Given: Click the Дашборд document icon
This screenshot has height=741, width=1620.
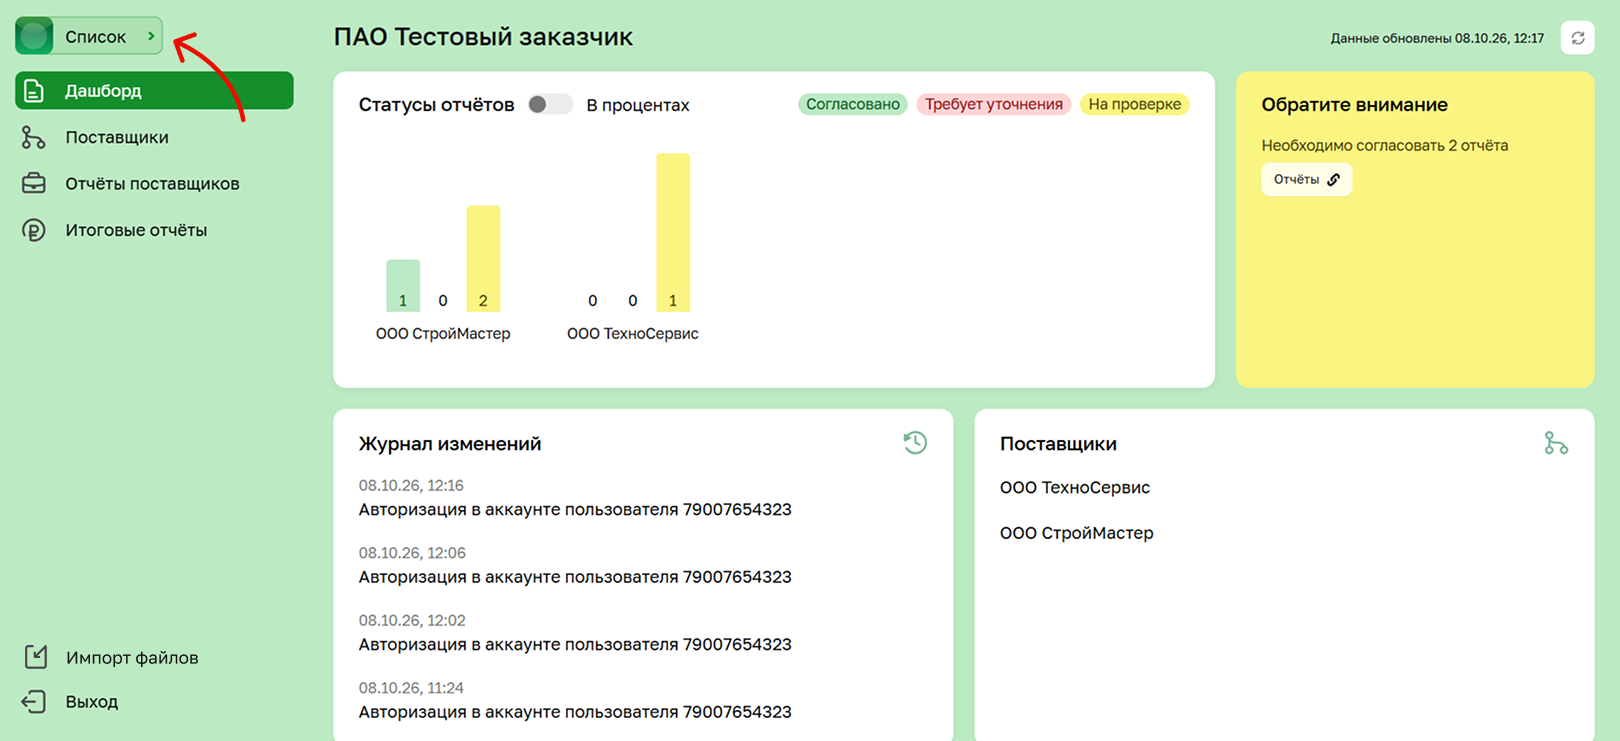Looking at the screenshot, I should coord(34,91).
